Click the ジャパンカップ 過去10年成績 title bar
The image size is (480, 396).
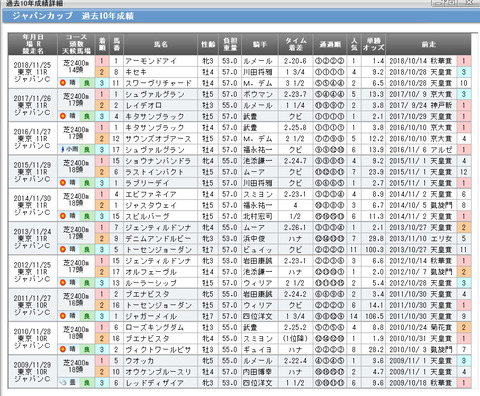point(241,16)
